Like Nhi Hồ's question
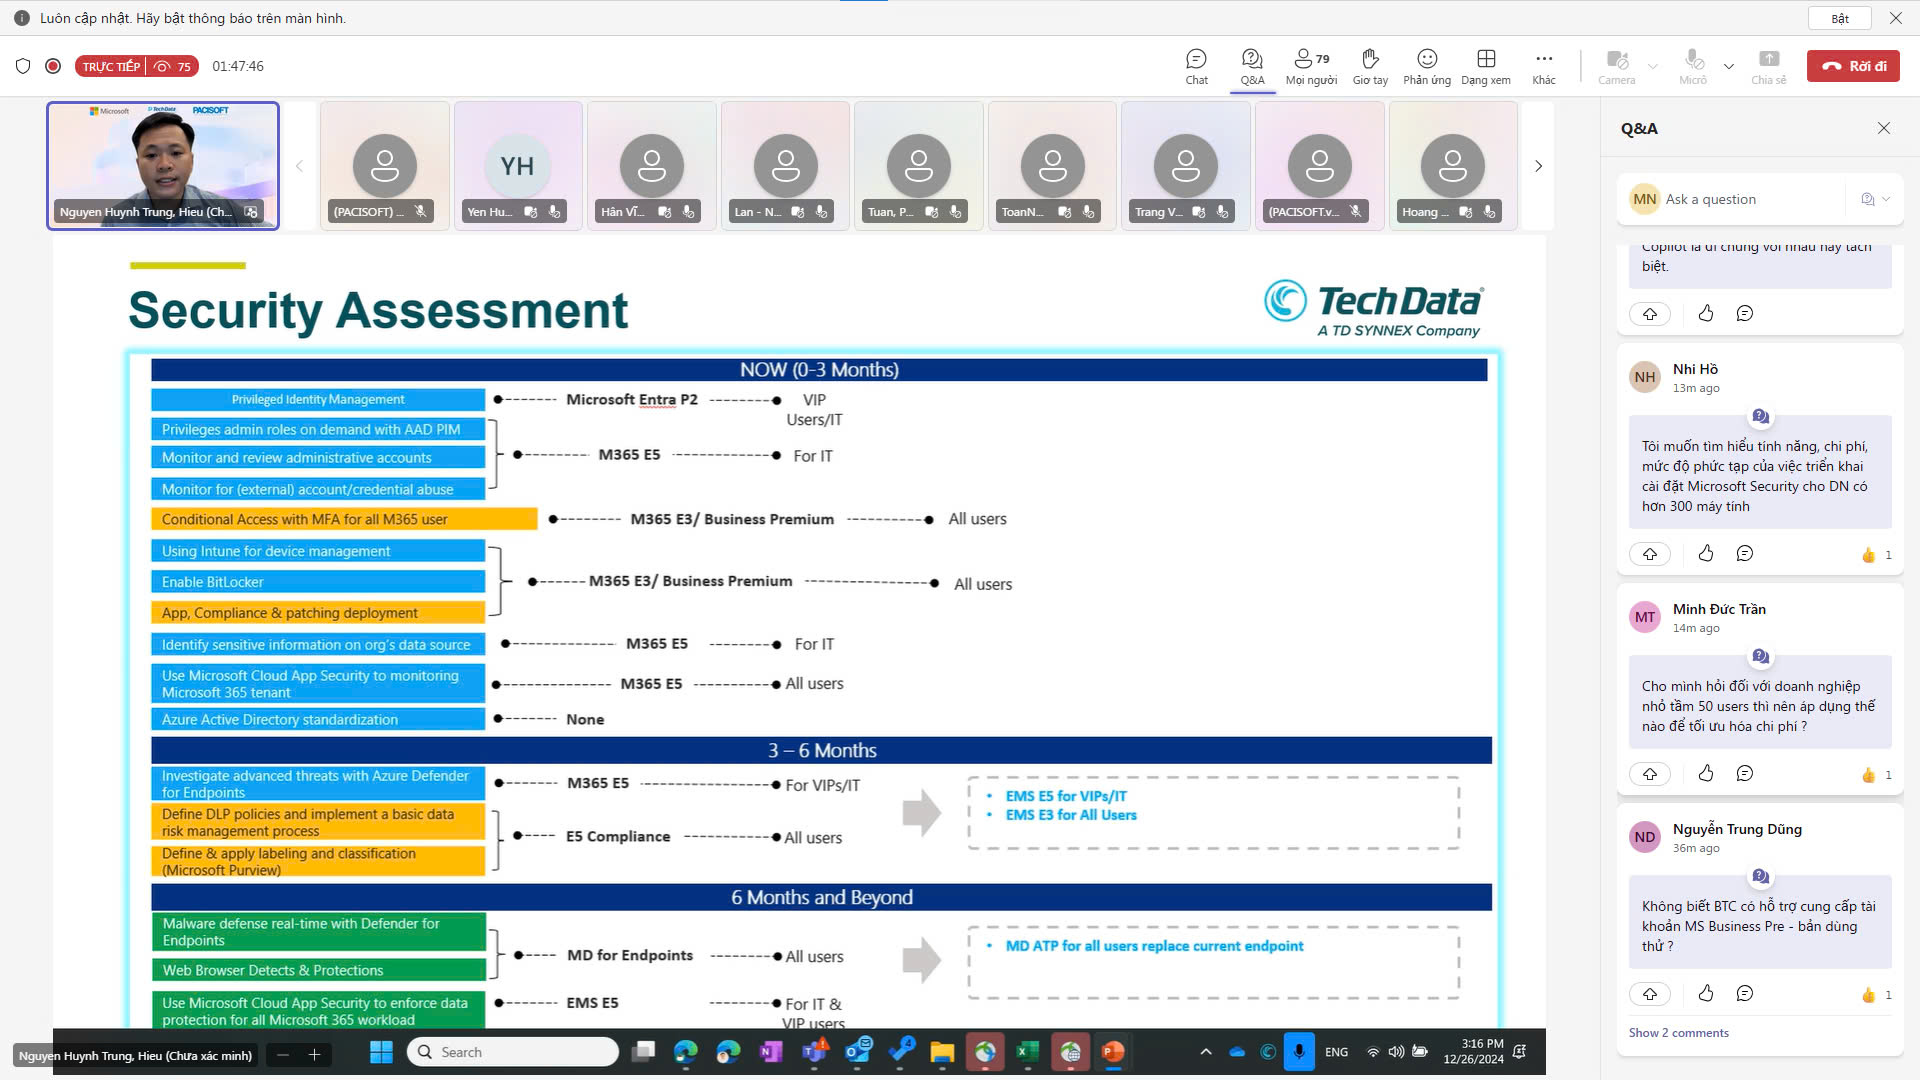 (x=1706, y=554)
